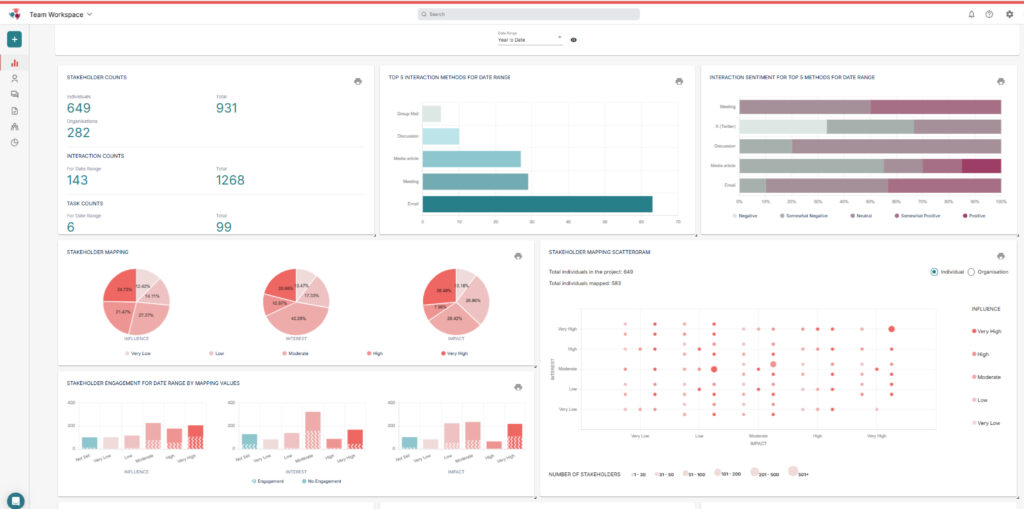
Task: Open the dashboard bar-chart sidebar icon
Action: (14, 63)
